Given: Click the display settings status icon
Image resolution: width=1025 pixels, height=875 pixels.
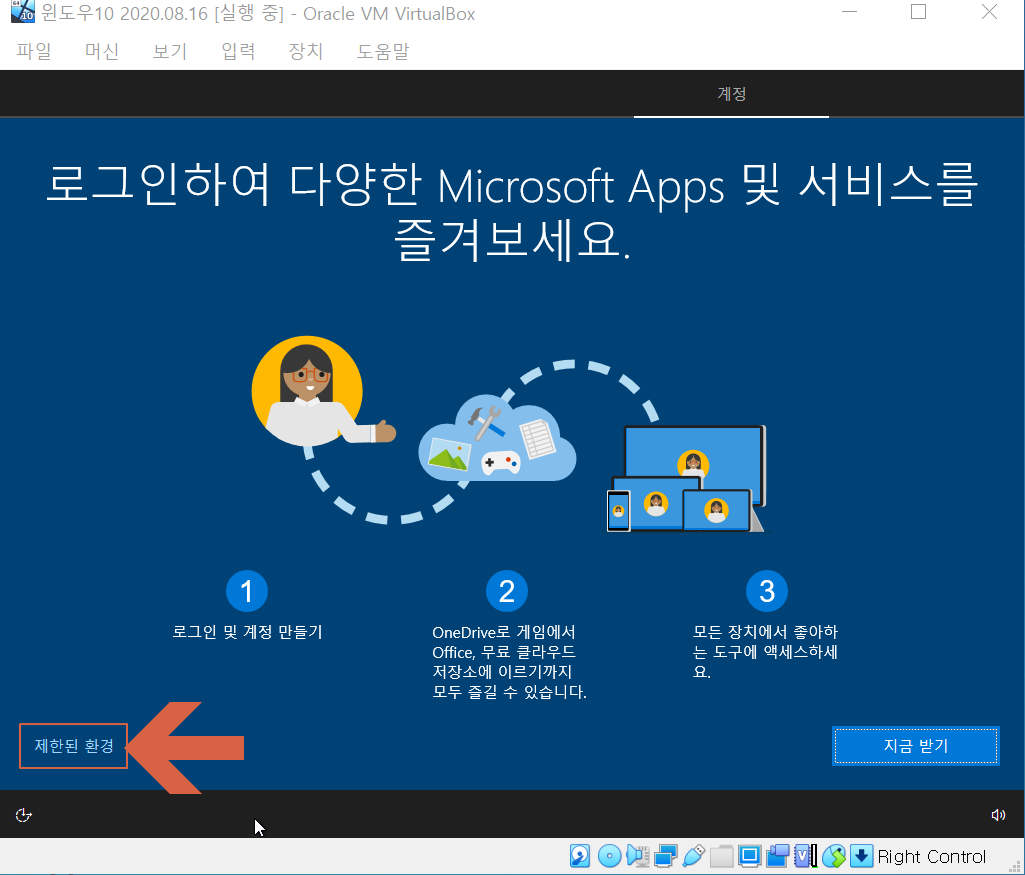Looking at the screenshot, I should point(750,856).
